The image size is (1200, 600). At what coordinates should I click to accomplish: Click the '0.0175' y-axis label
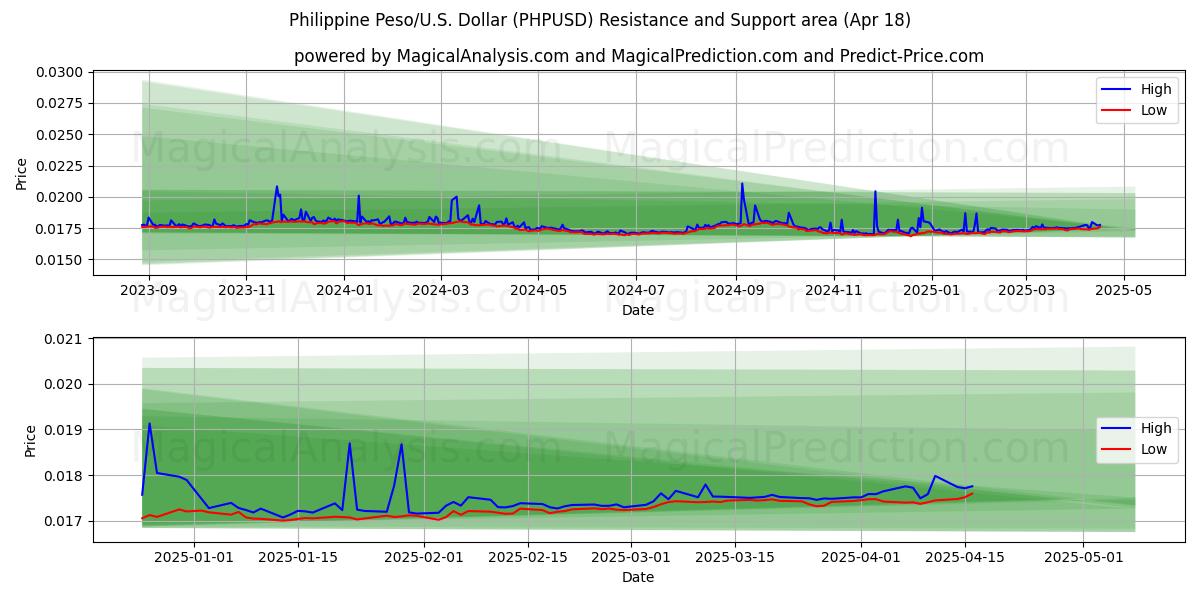tap(62, 229)
